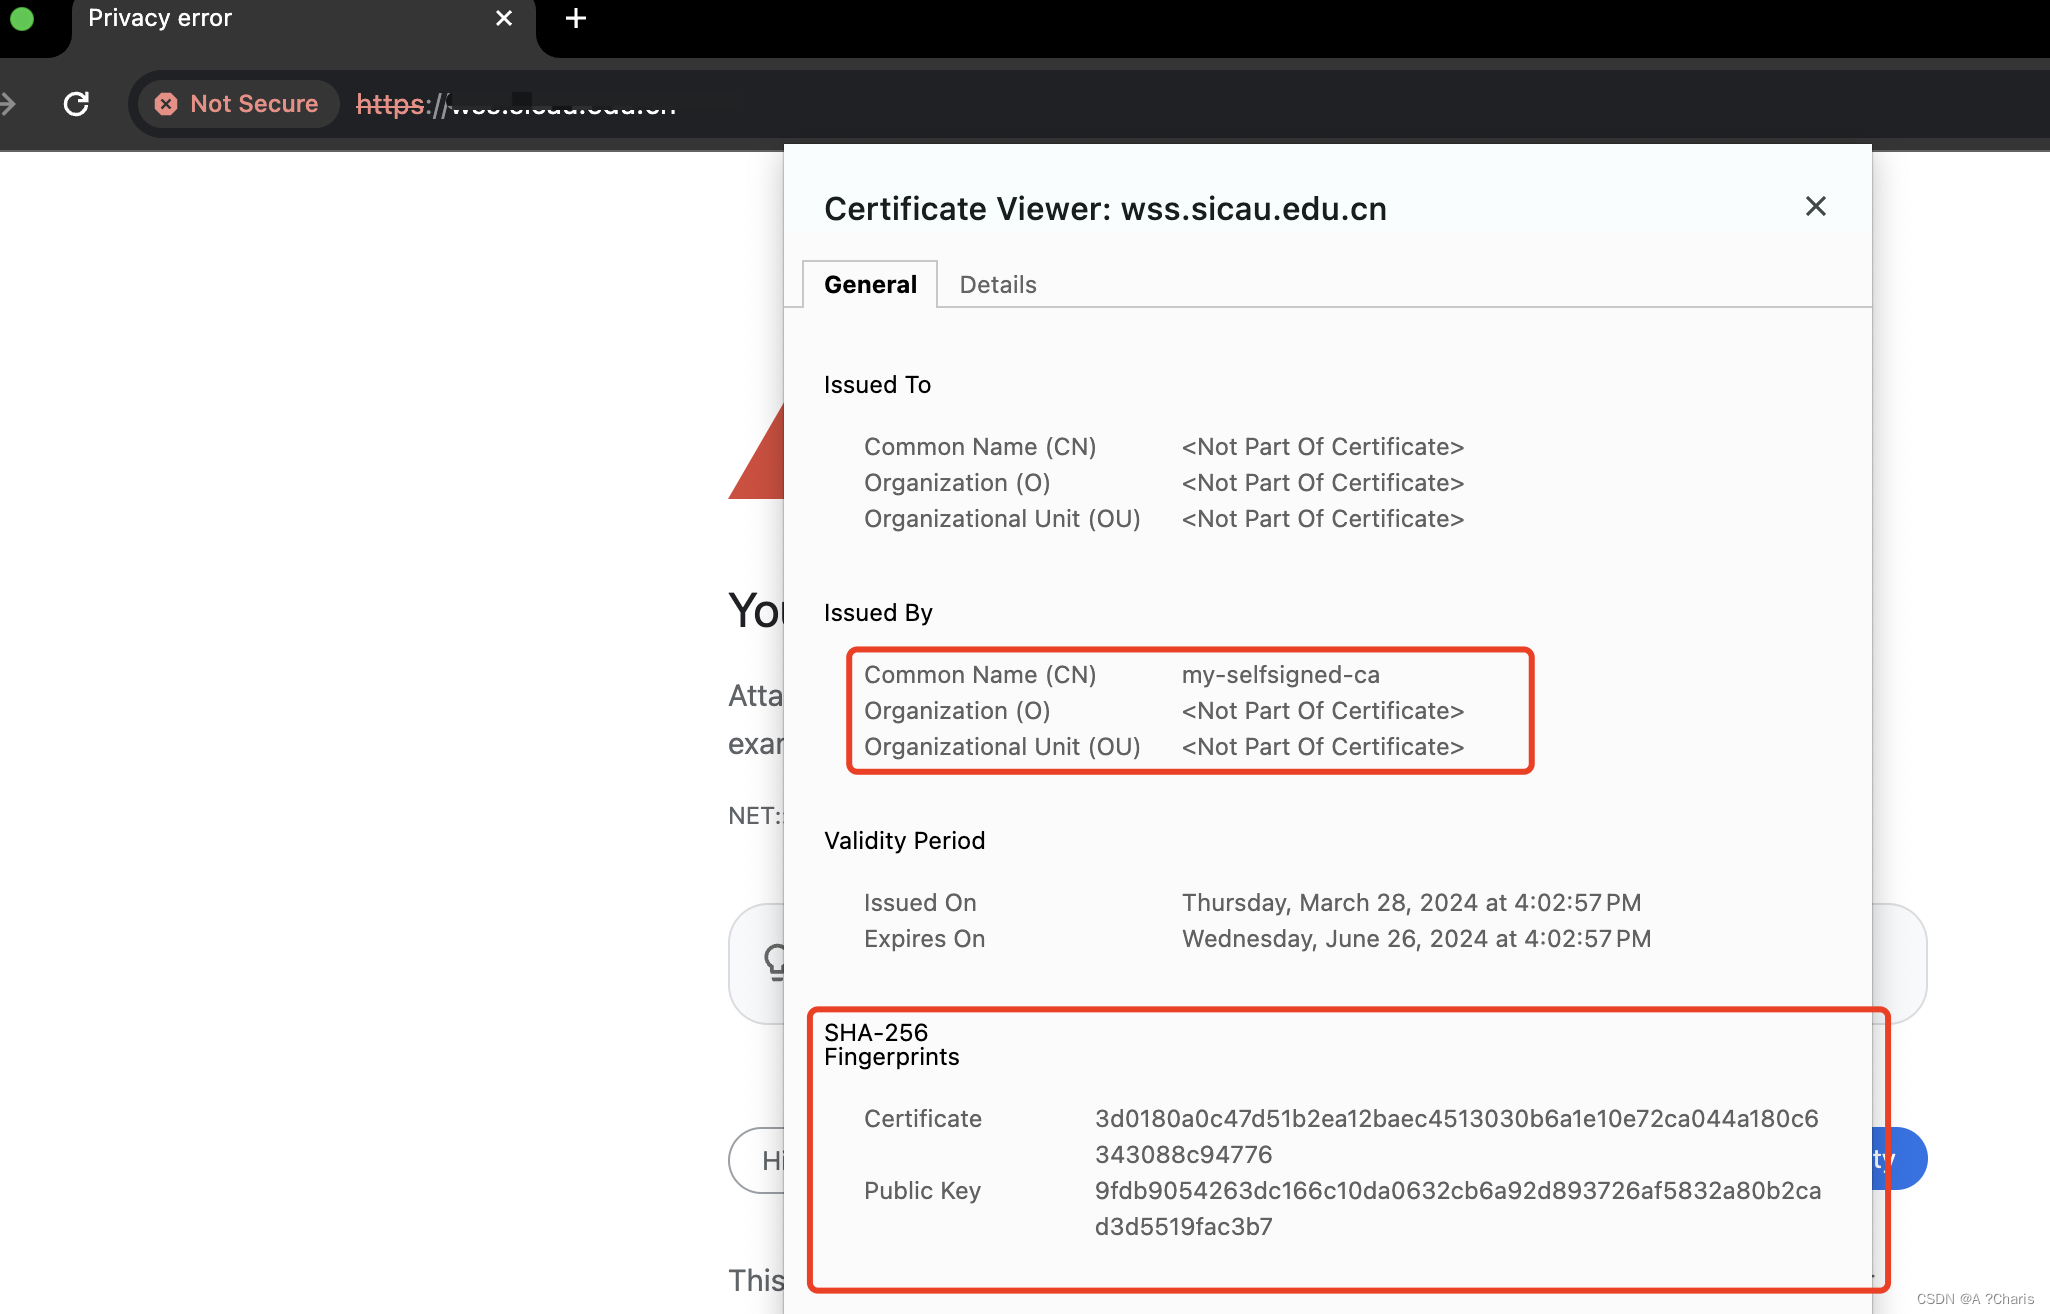The image size is (2050, 1314).
Task: Click the green traffic light window button
Action: (x=22, y=18)
